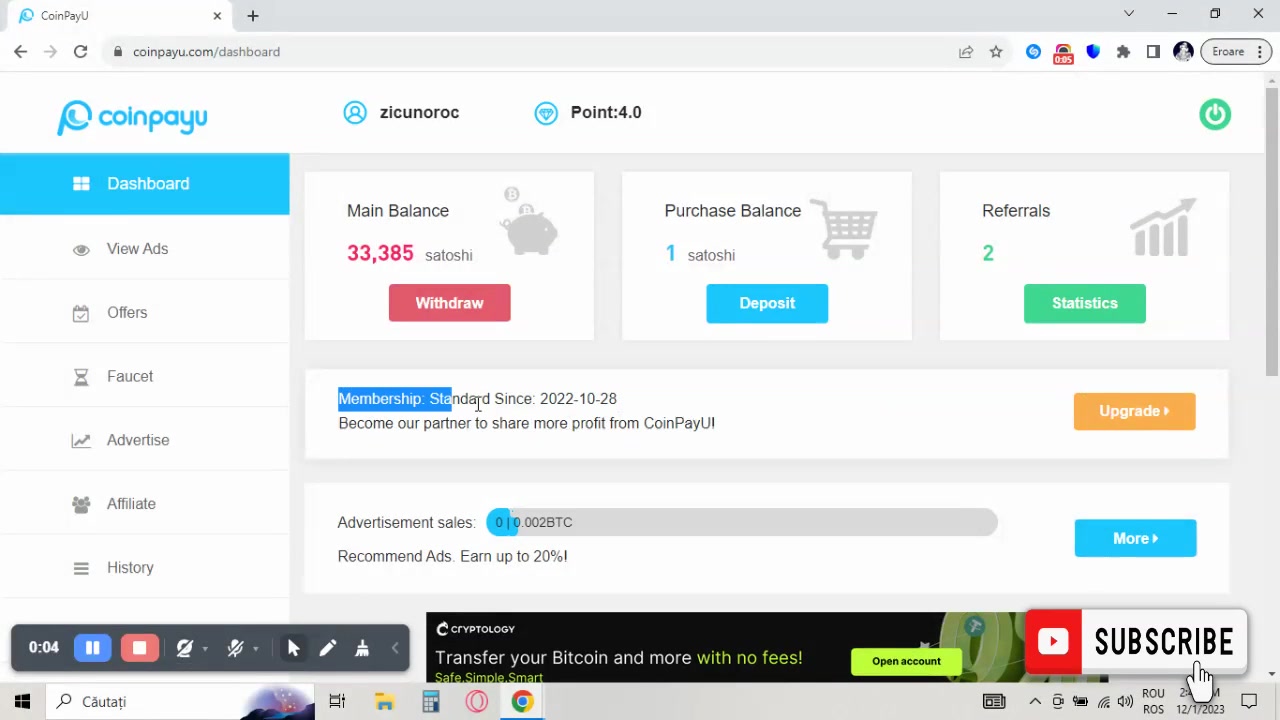
Task: Open referral Statistics
Action: click(1084, 303)
